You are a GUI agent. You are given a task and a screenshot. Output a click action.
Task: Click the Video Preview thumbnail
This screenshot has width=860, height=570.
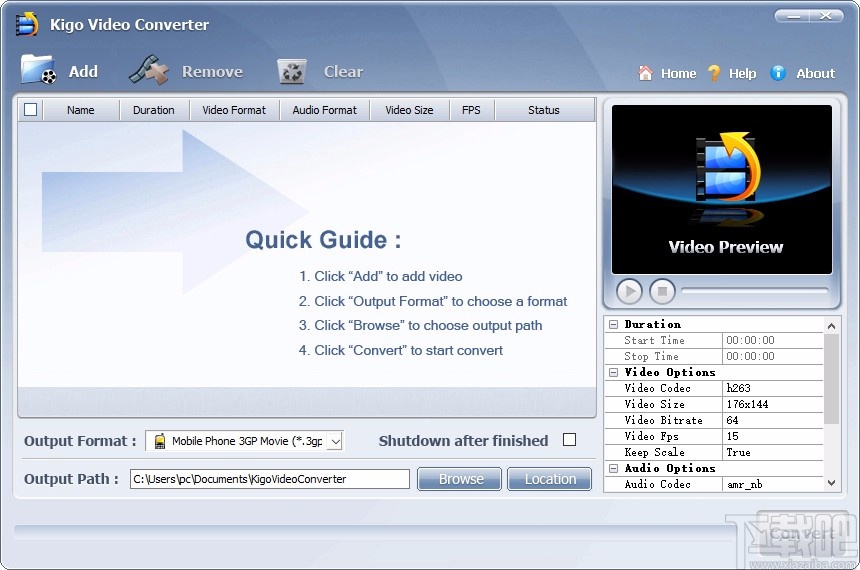point(722,189)
